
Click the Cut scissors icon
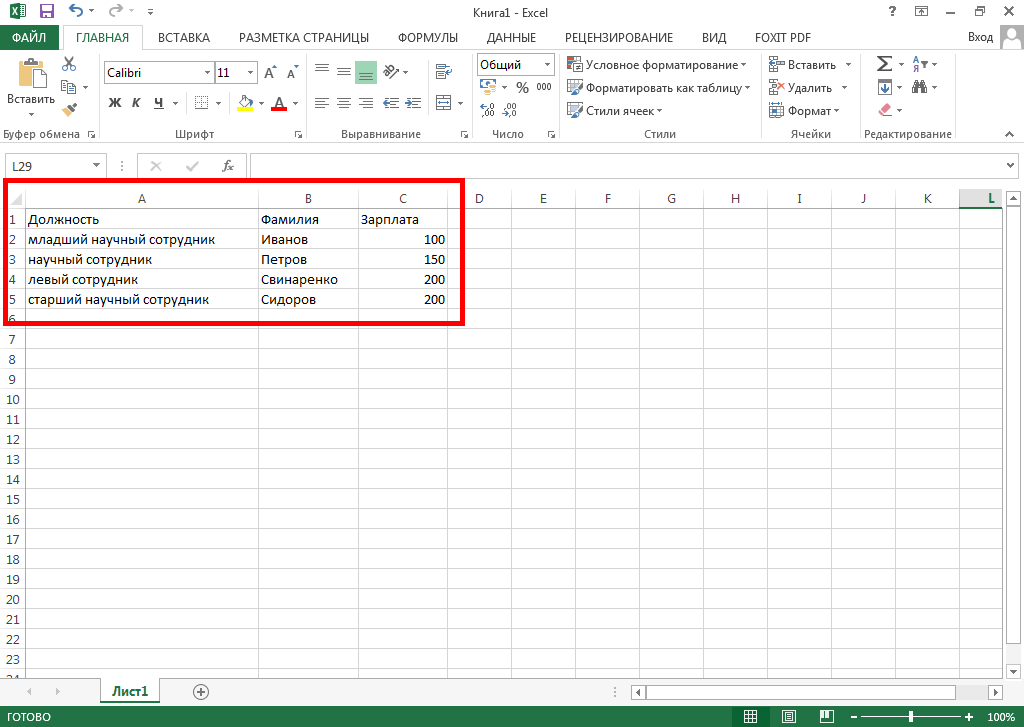point(69,64)
